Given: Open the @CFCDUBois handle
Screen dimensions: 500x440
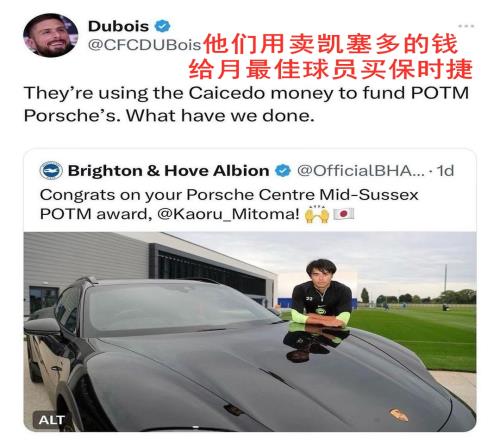Looking at the screenshot, I should [x=144, y=45].
